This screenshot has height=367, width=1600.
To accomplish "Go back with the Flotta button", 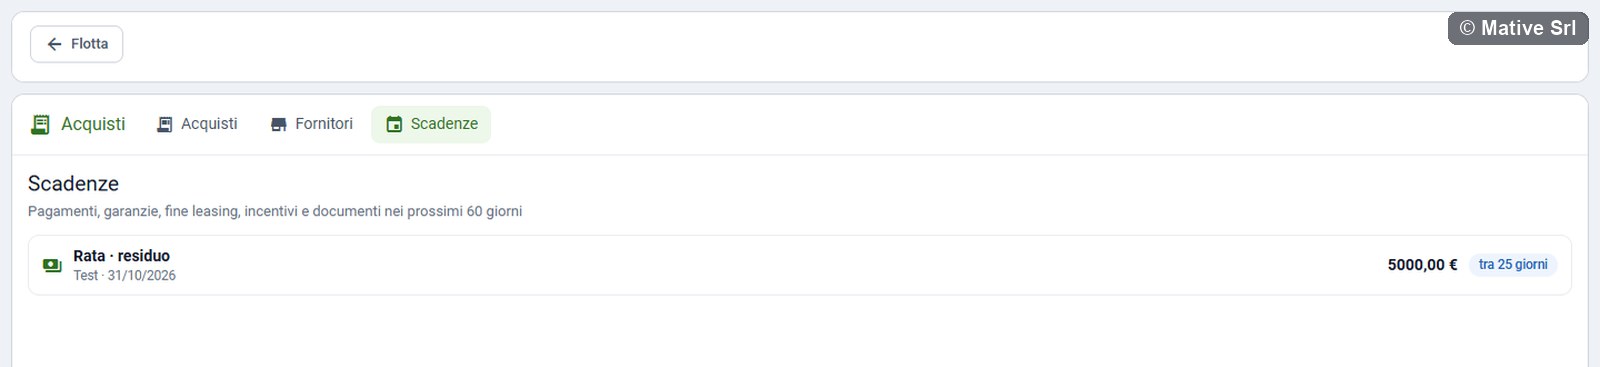I will pos(76,44).
